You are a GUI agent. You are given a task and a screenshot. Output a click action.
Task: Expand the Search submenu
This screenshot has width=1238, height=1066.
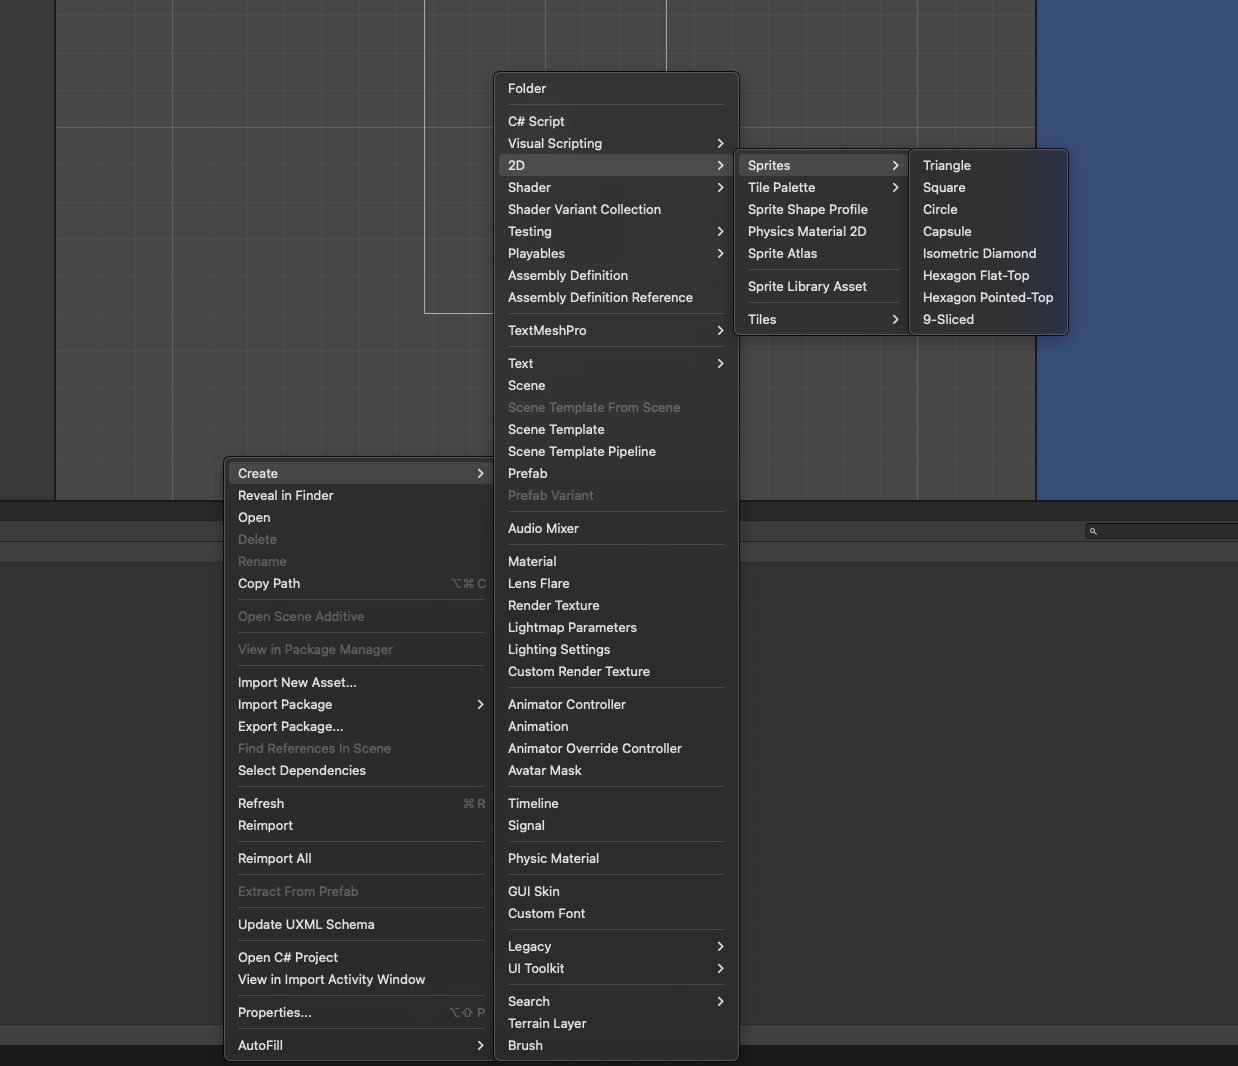(x=616, y=1001)
